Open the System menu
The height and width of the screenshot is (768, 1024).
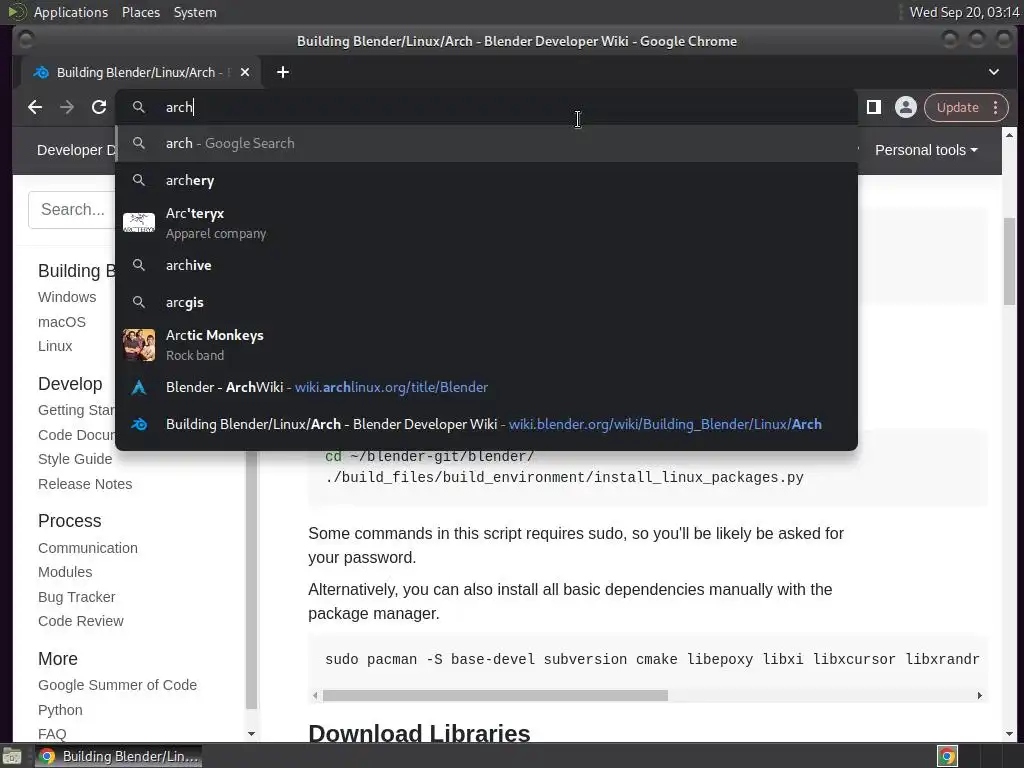pos(195,12)
